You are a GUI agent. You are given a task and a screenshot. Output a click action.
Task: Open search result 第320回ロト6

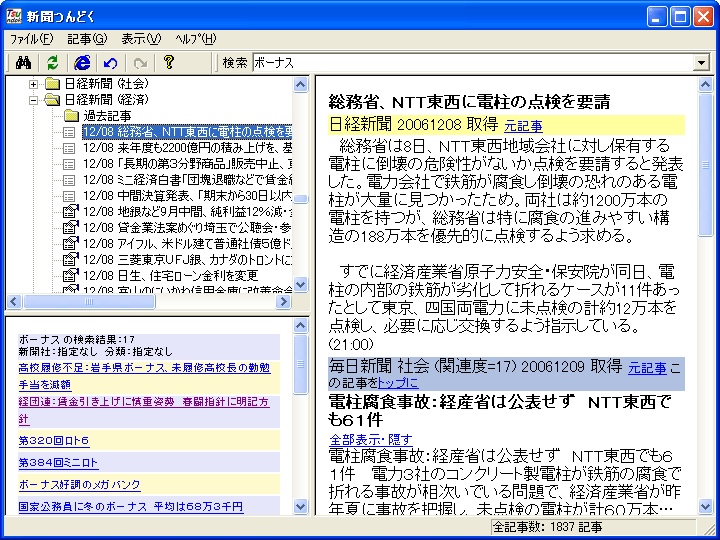click(54, 440)
